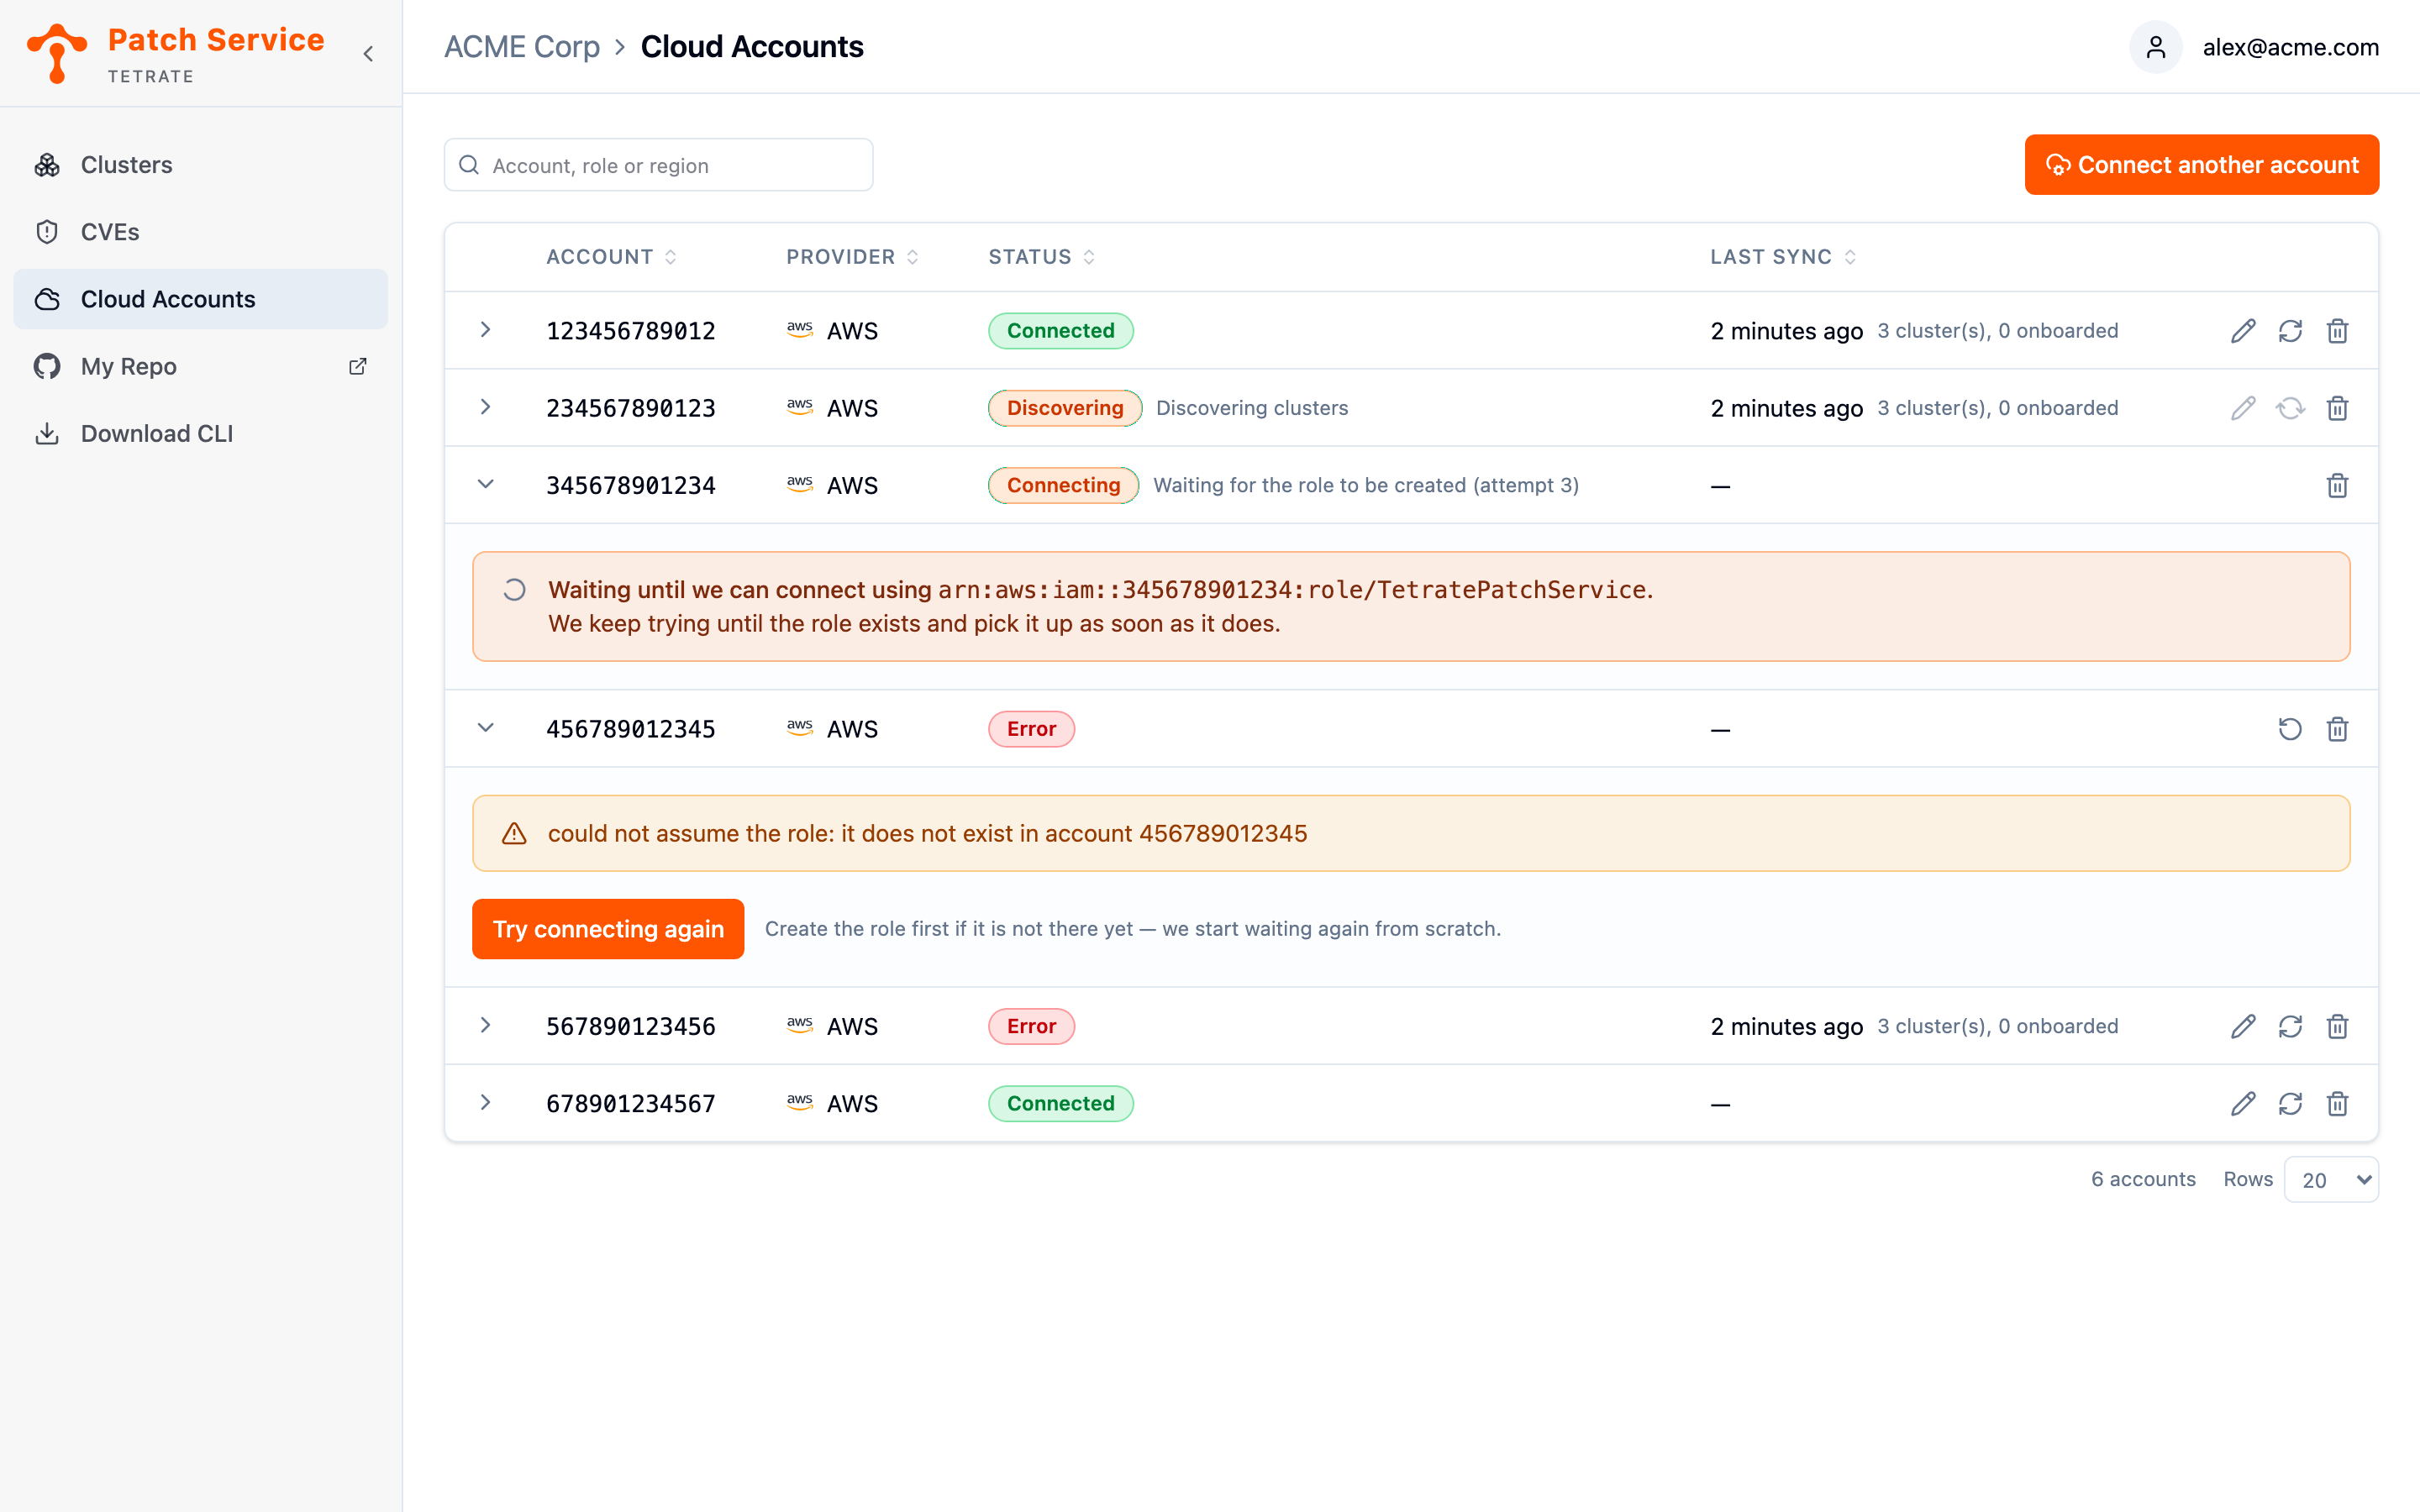
Task: Click the Connected badge for 123456789012
Action: (1061, 331)
